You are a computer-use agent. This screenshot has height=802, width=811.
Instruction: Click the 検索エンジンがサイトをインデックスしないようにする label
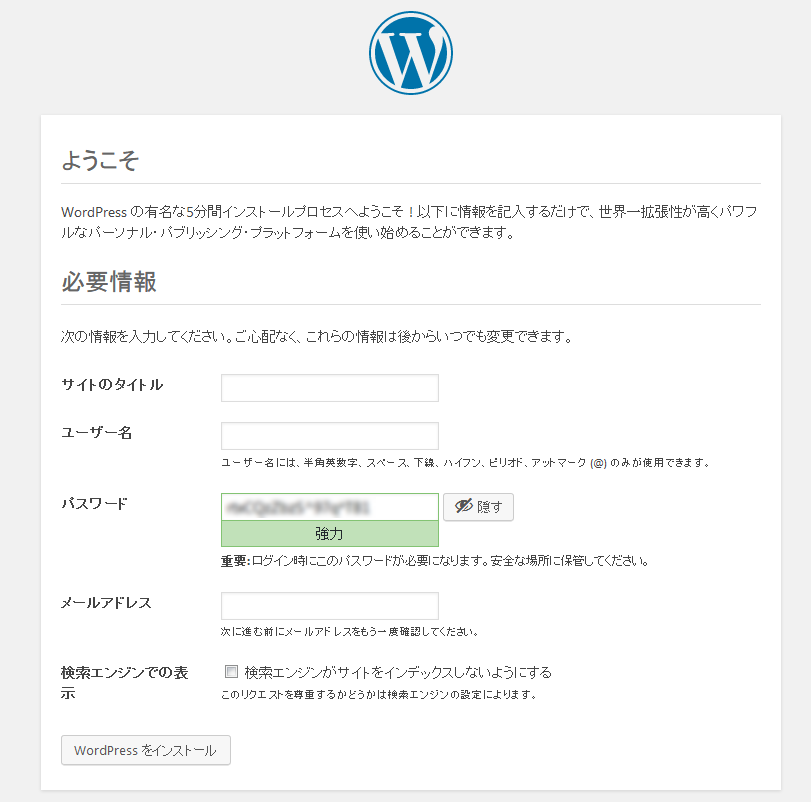point(398,672)
